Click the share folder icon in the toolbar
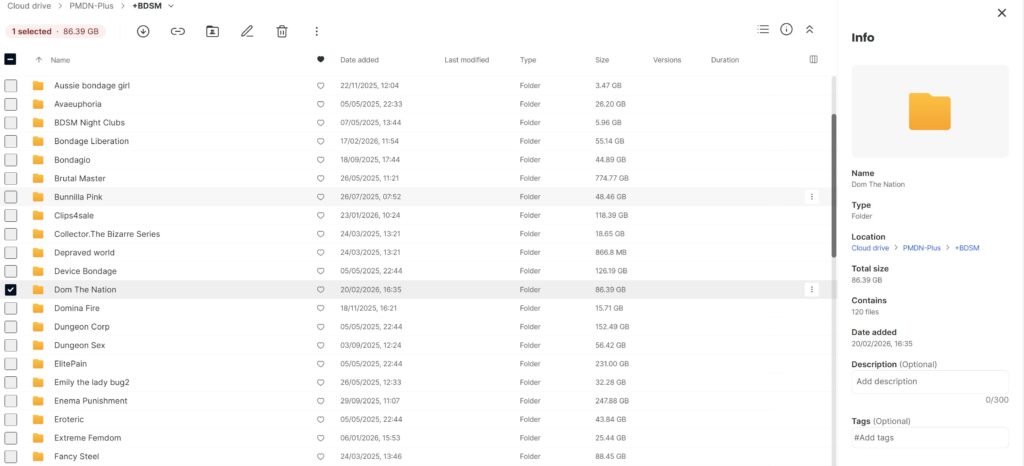The width and height of the screenshot is (1024, 466). click(x=212, y=31)
